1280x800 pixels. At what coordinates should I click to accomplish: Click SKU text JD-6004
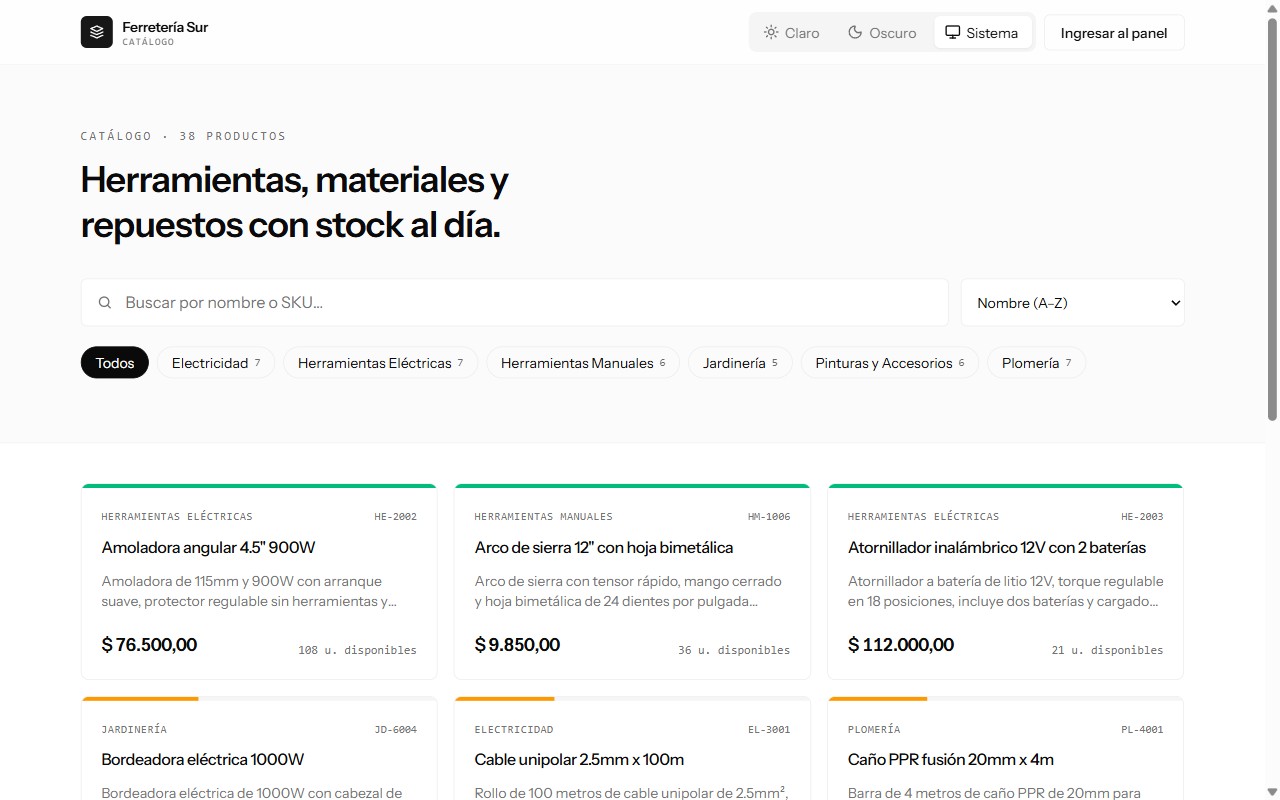[395, 729]
